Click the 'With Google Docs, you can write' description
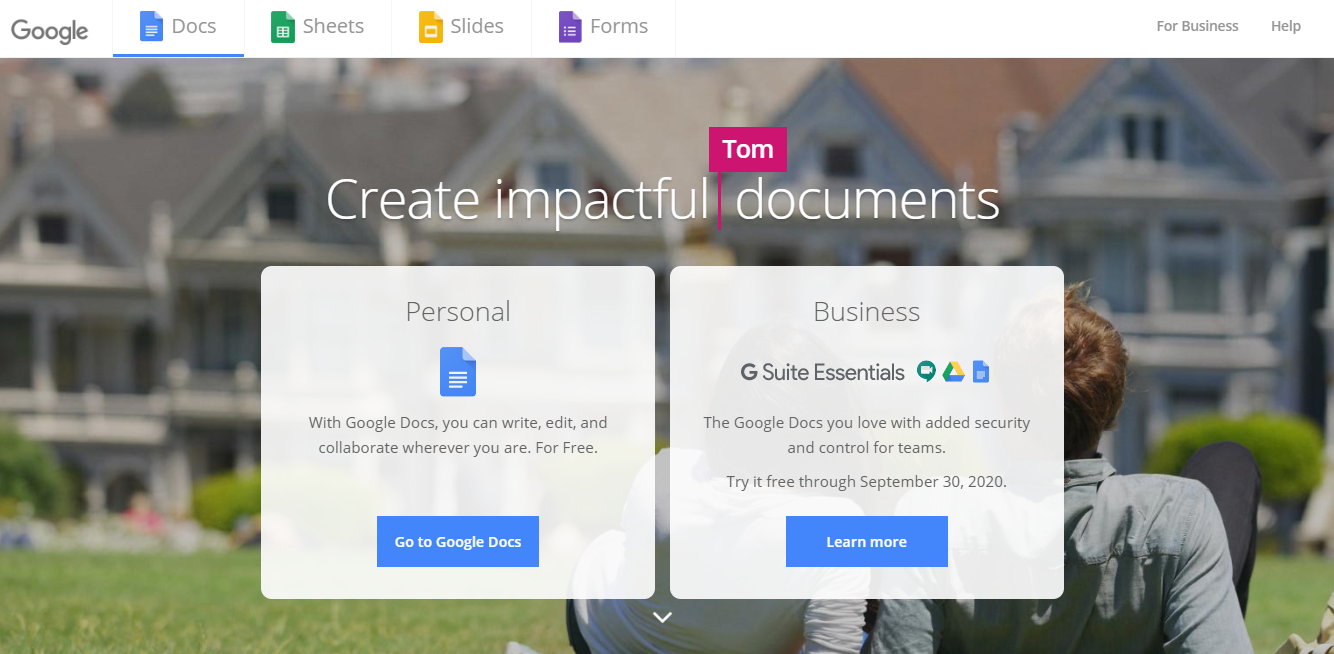This screenshot has height=654, width=1334. point(458,435)
